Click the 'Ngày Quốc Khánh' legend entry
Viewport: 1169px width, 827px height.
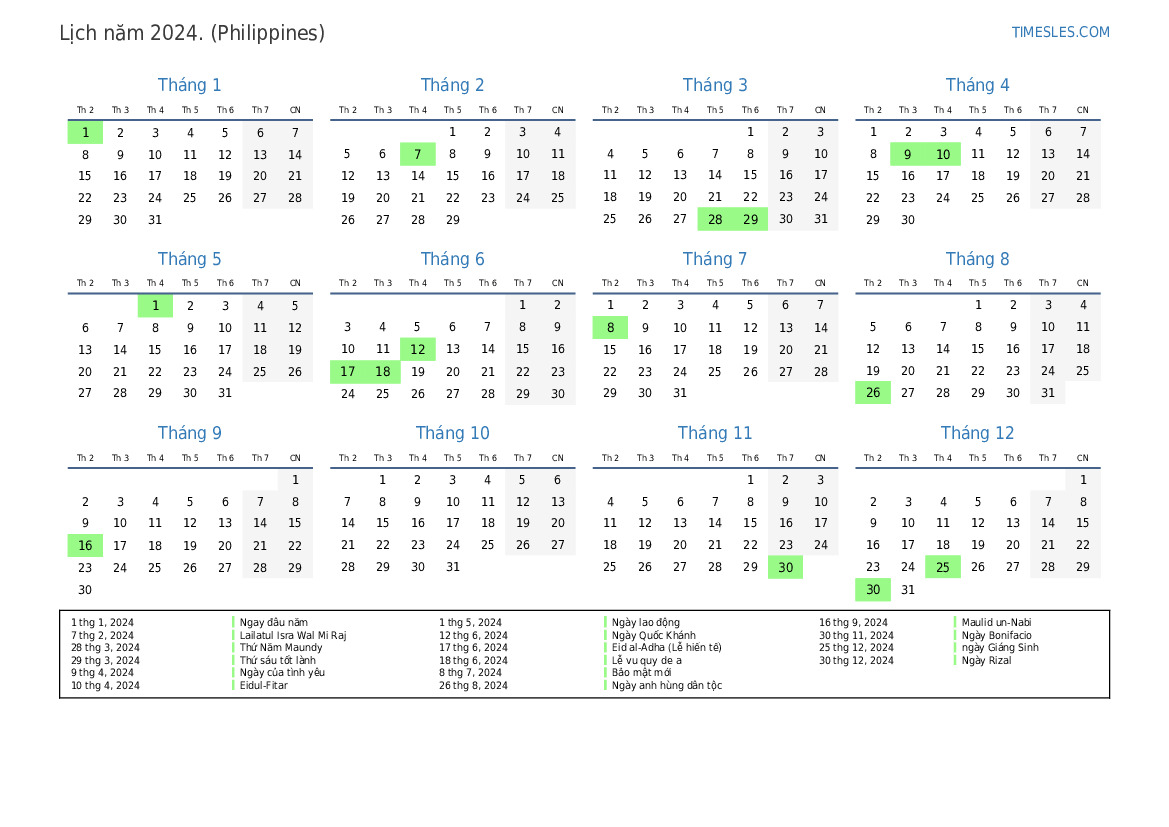(x=654, y=635)
